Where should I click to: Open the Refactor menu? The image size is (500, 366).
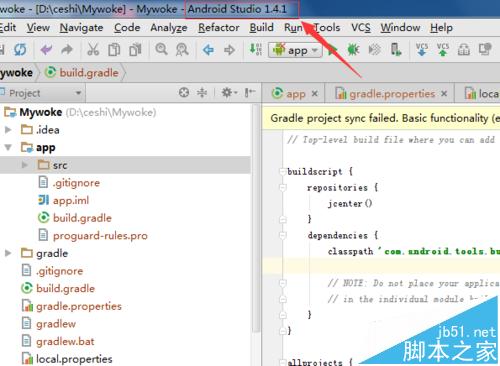click(219, 28)
